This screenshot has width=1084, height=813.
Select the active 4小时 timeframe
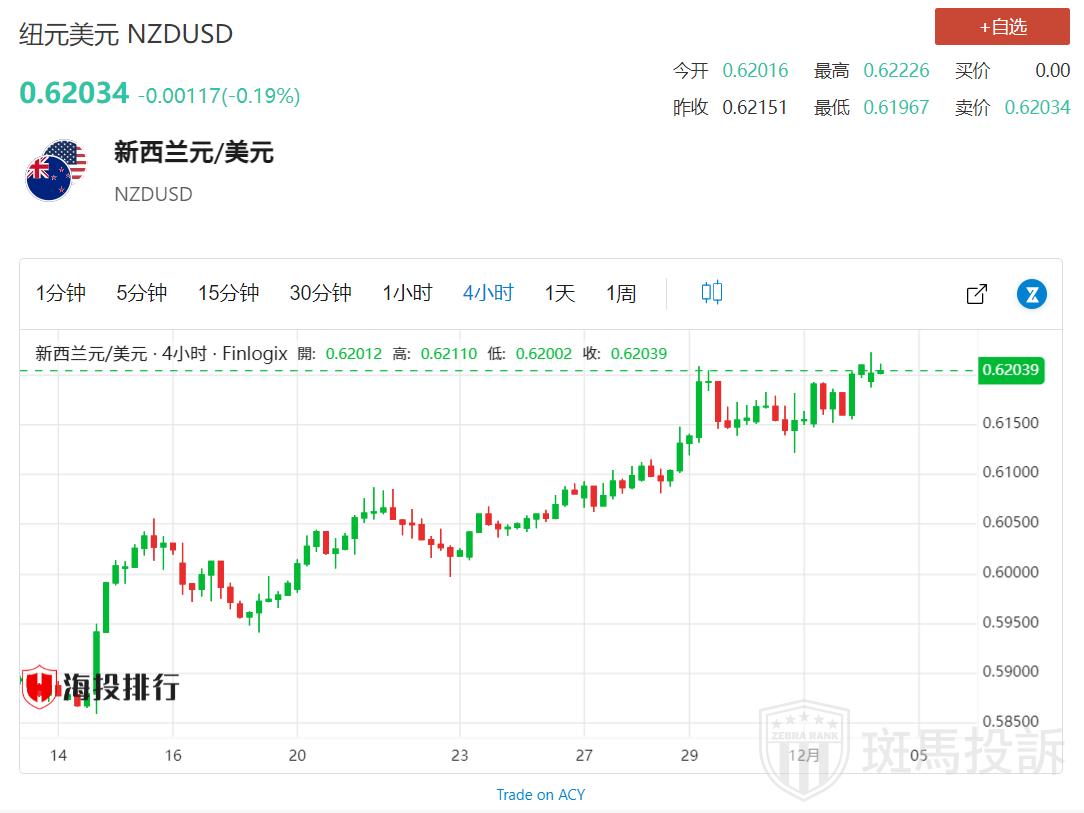tap(488, 293)
